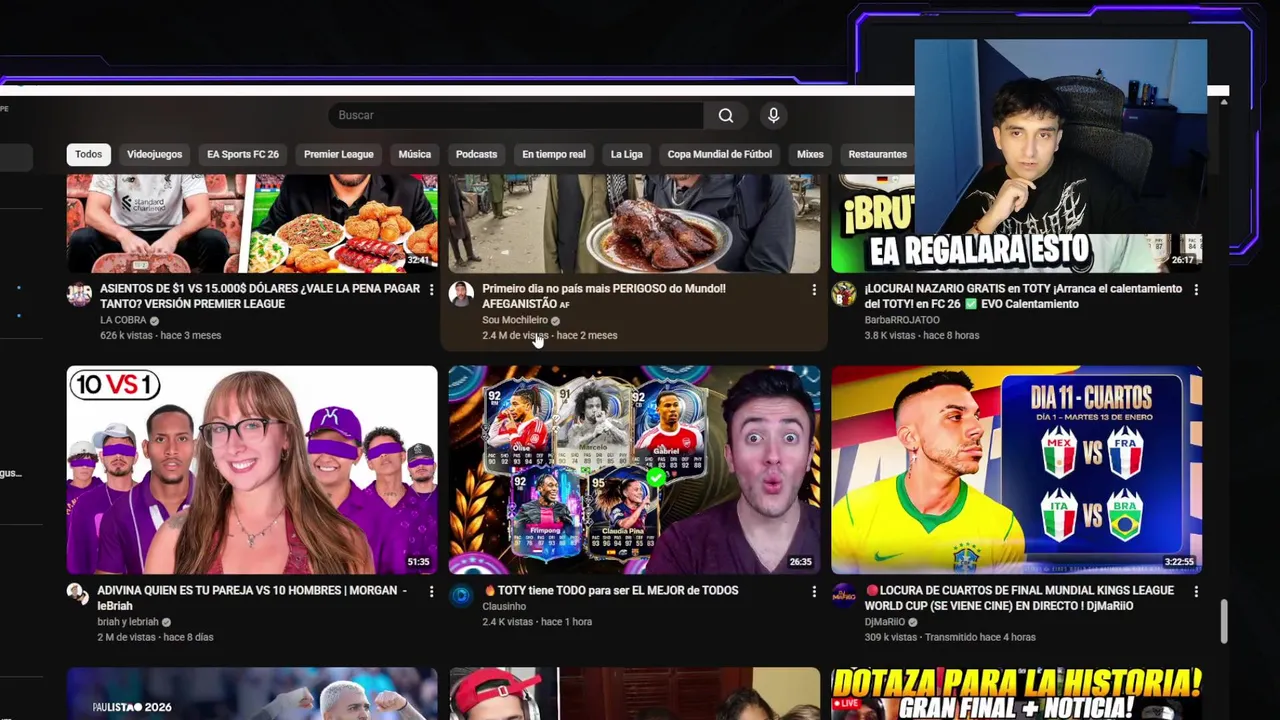This screenshot has width=1280, height=720.
Task: Click the page vertical scrollbar thumb
Action: click(1223, 622)
